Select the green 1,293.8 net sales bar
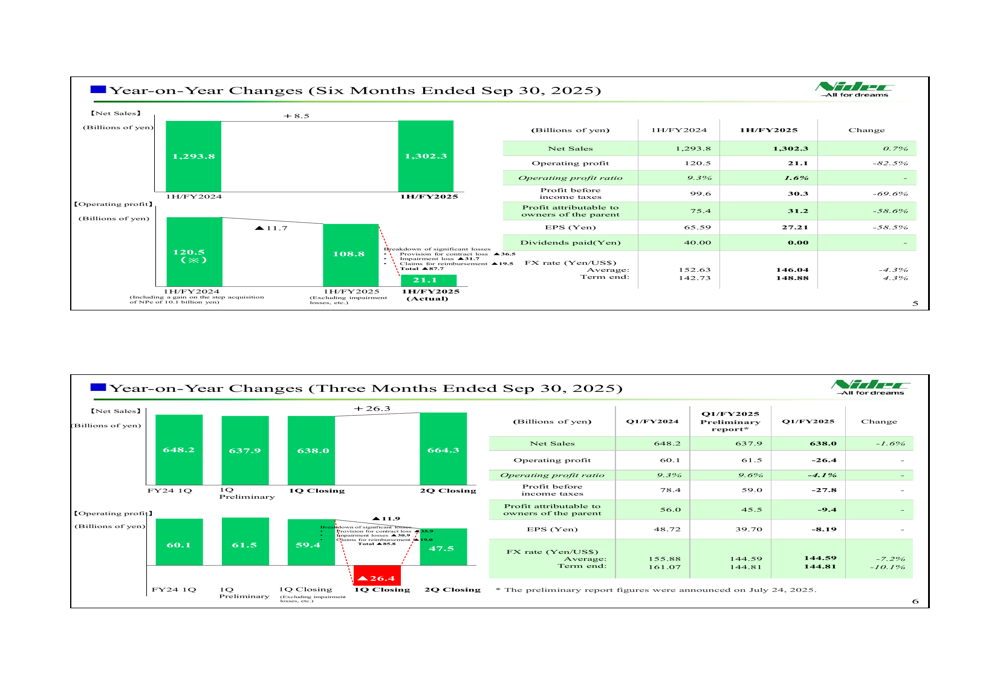Image resolution: width=1000 pixels, height=685 pixels. coord(193,156)
